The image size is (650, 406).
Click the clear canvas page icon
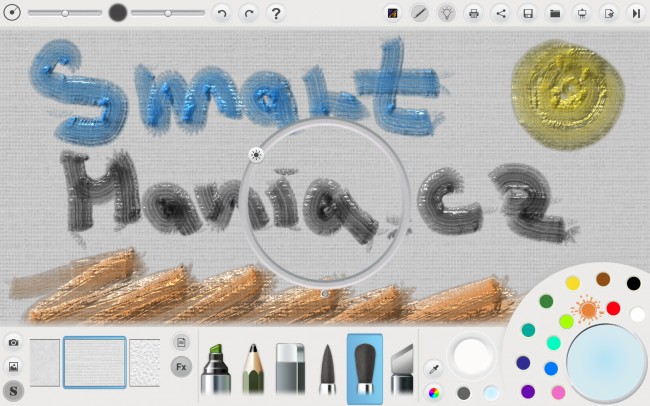pyautogui.click(x=609, y=14)
